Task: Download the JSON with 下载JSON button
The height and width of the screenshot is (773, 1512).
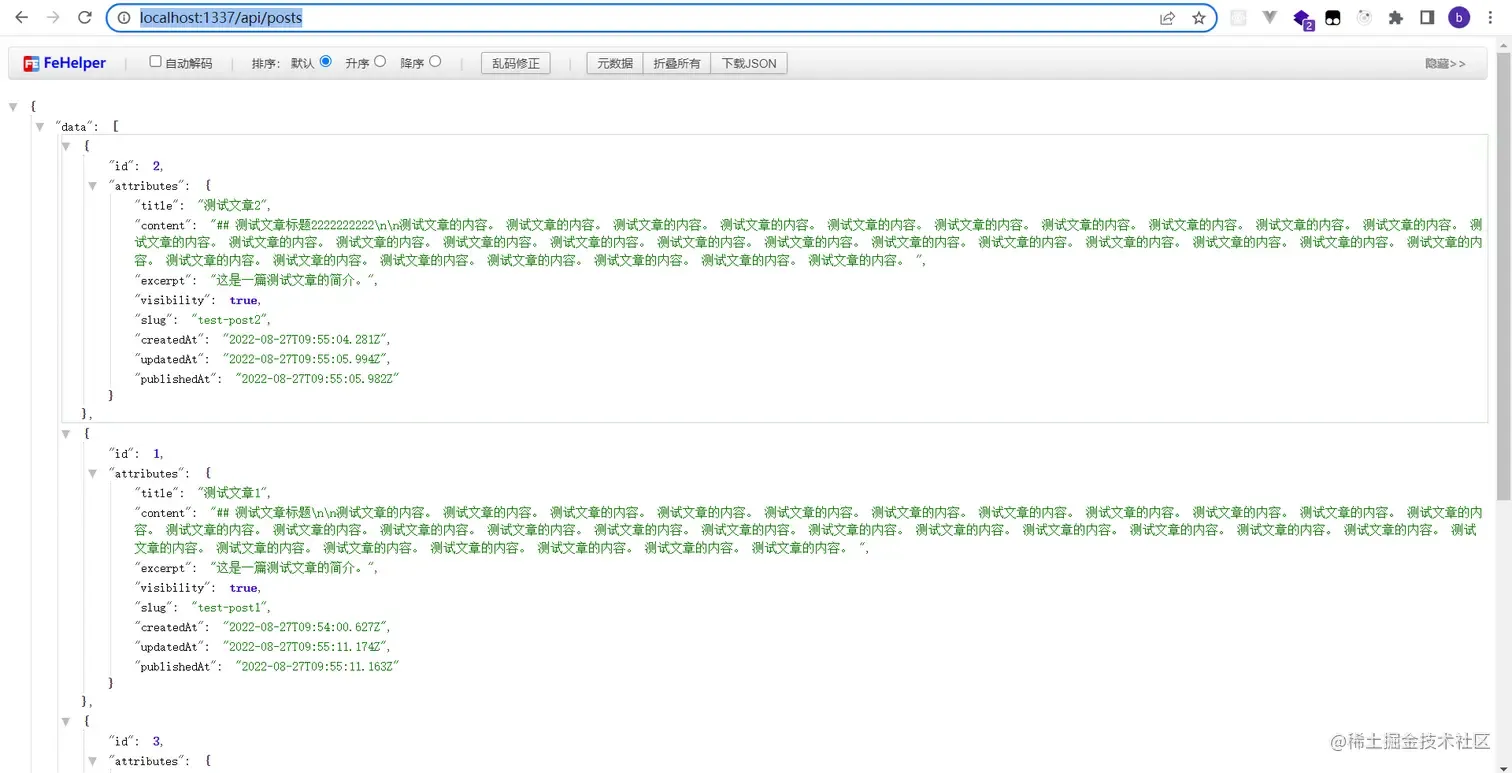Action: 749,63
